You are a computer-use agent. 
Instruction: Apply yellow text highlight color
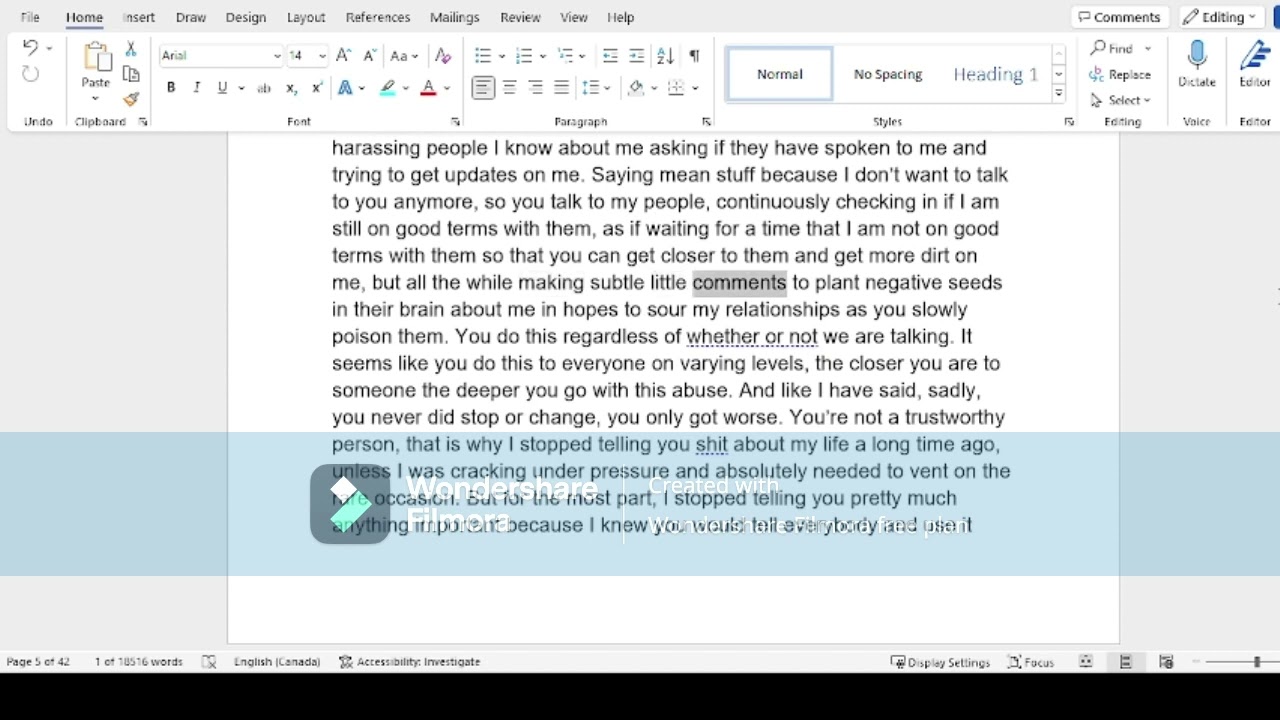click(388, 88)
